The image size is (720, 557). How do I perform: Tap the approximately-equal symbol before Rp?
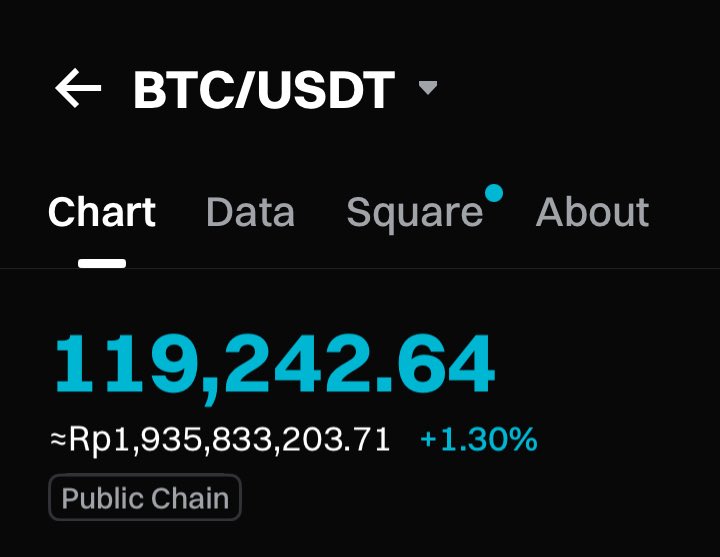click(x=58, y=440)
